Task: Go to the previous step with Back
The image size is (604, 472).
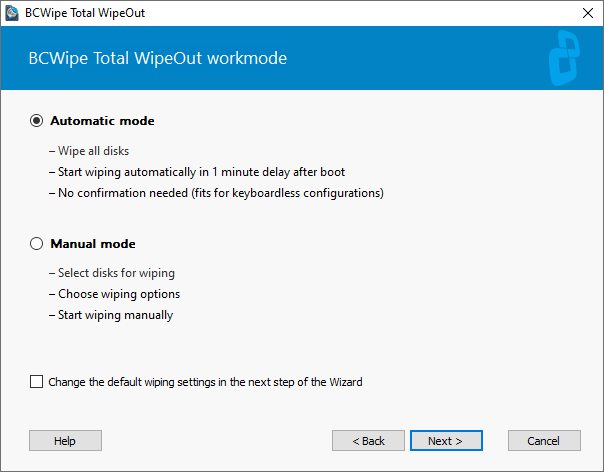Action: click(x=368, y=440)
